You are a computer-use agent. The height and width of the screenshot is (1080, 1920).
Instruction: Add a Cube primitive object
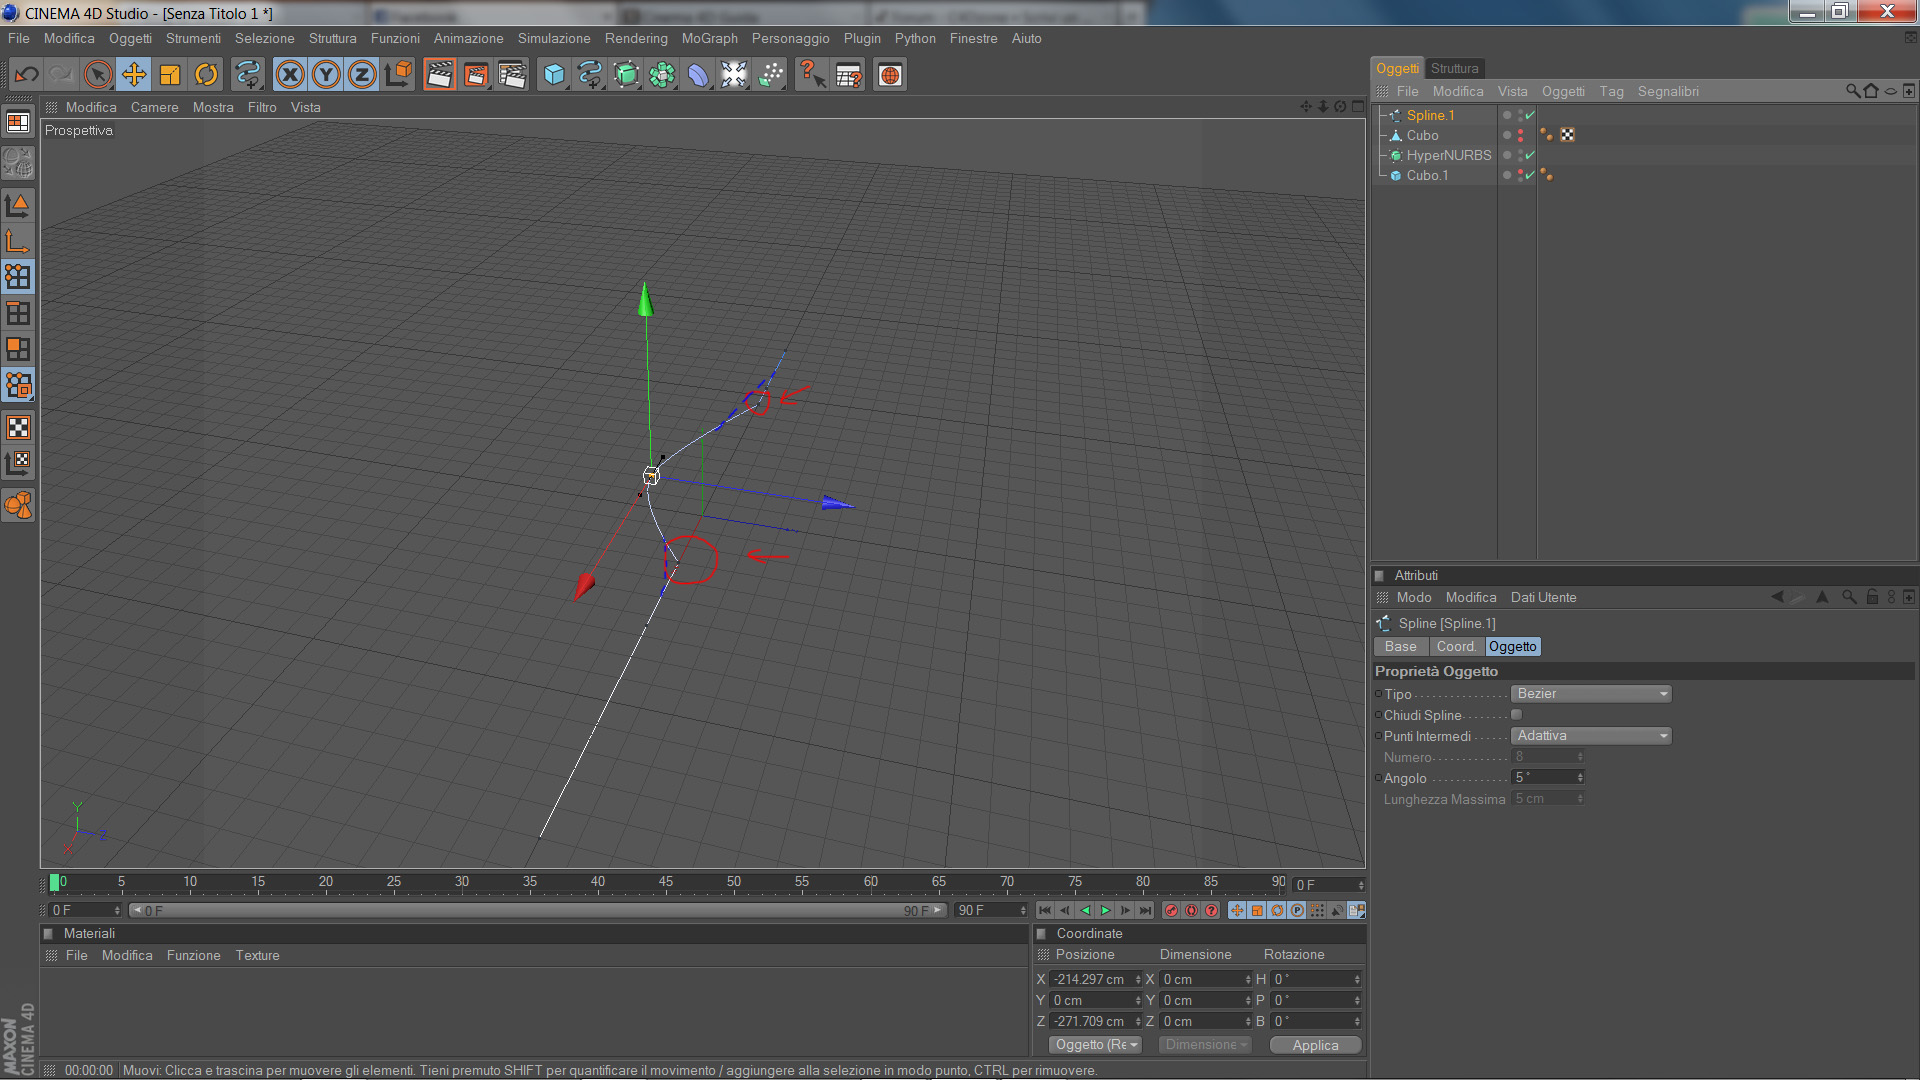pyautogui.click(x=554, y=75)
